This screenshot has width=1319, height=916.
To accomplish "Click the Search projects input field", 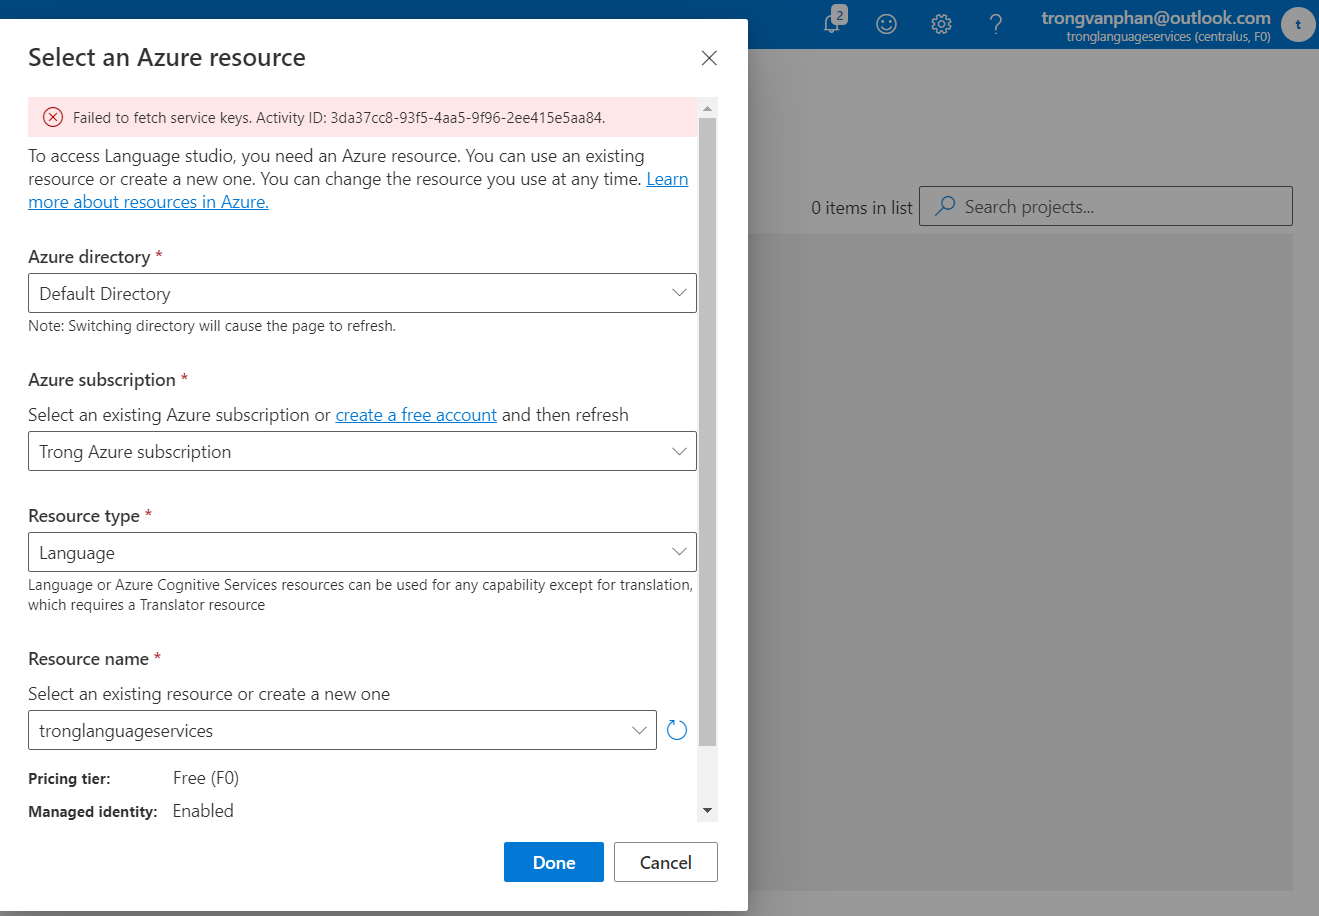I will pyautogui.click(x=1106, y=206).
